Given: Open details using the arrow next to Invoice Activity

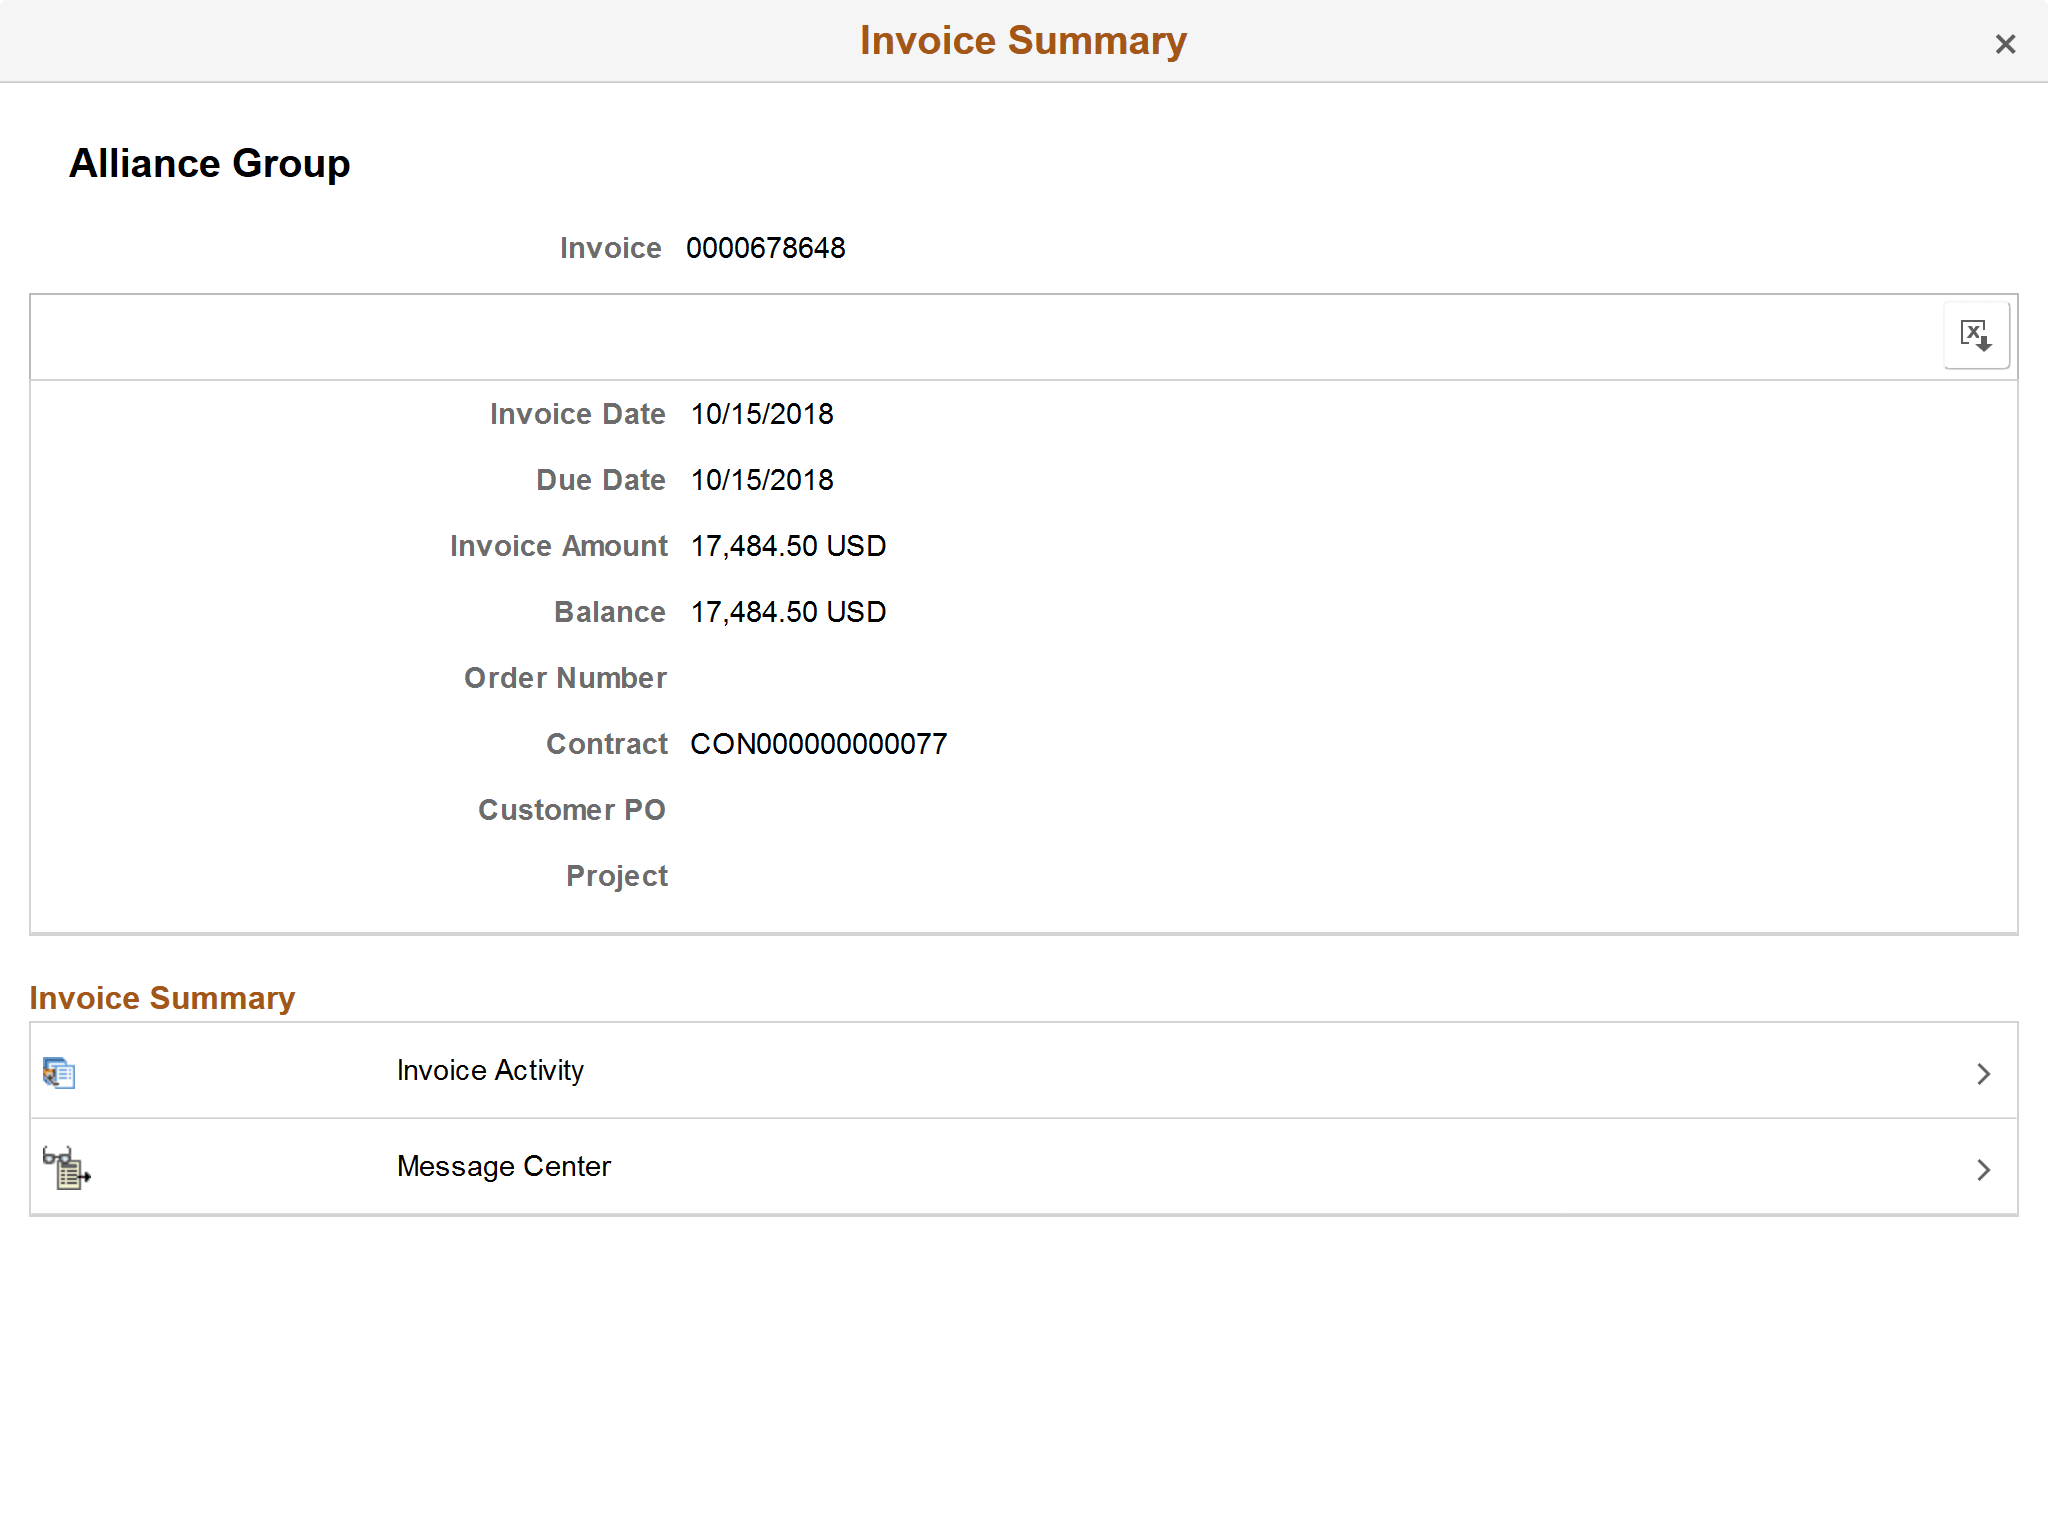Looking at the screenshot, I should point(1985,1072).
